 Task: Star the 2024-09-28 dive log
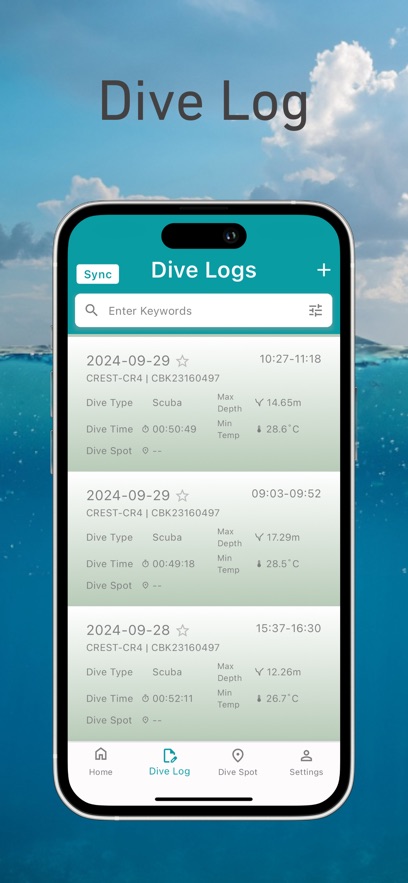pos(182,630)
